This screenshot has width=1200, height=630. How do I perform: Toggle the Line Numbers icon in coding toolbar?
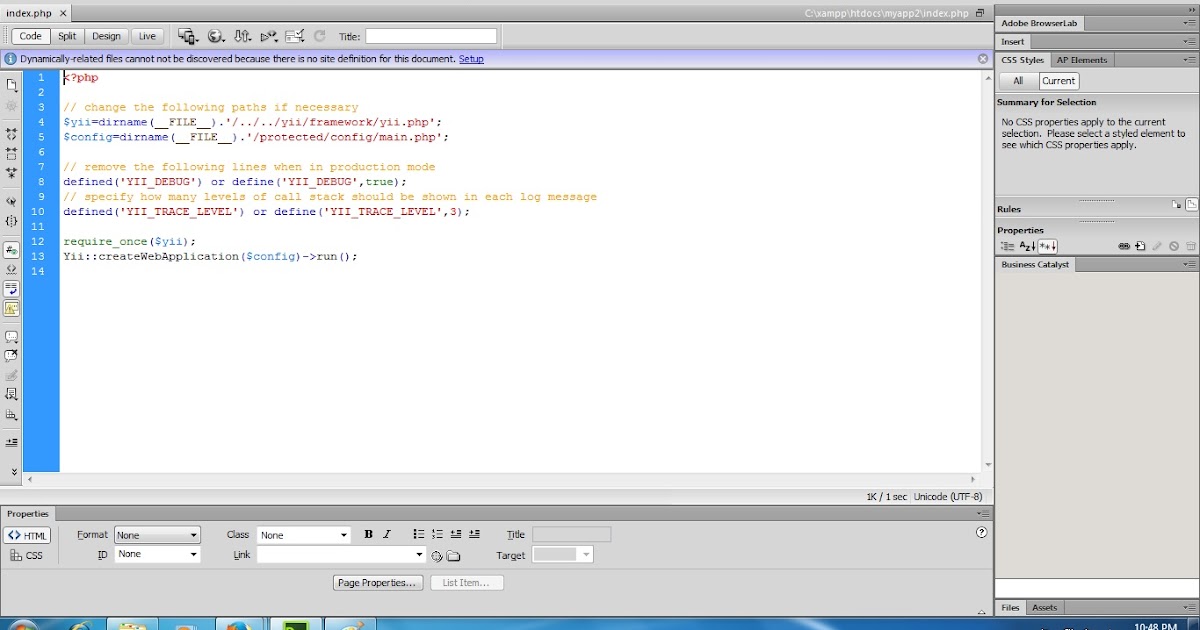12,249
